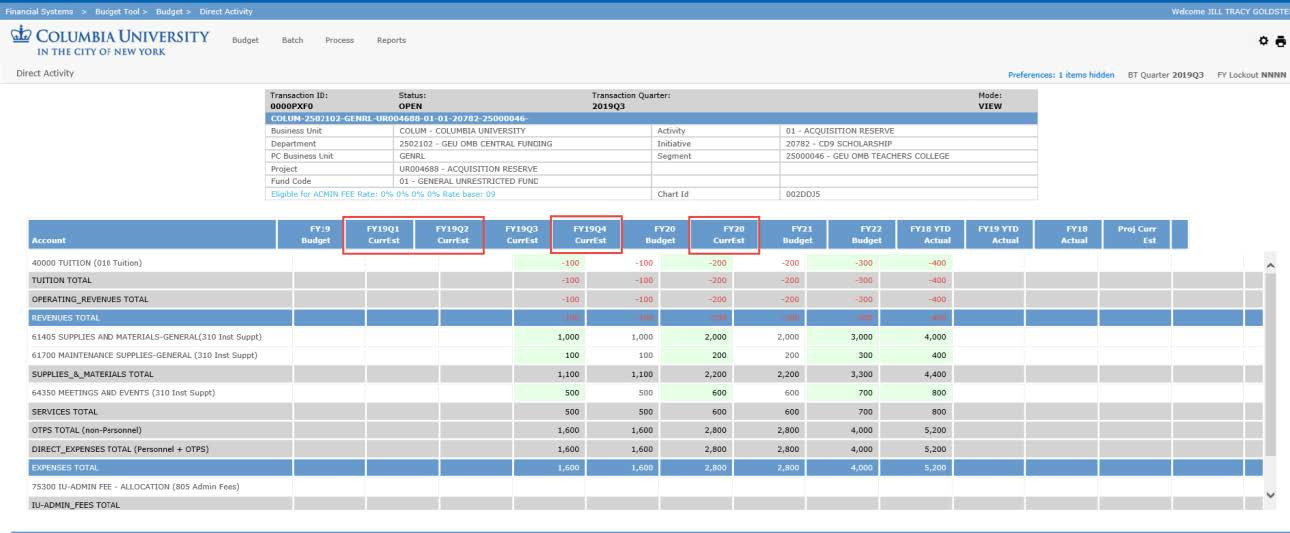Viewport: 1290px width, 533px height.
Task: Click the TUITION TOTAL row label
Action: 62,281
